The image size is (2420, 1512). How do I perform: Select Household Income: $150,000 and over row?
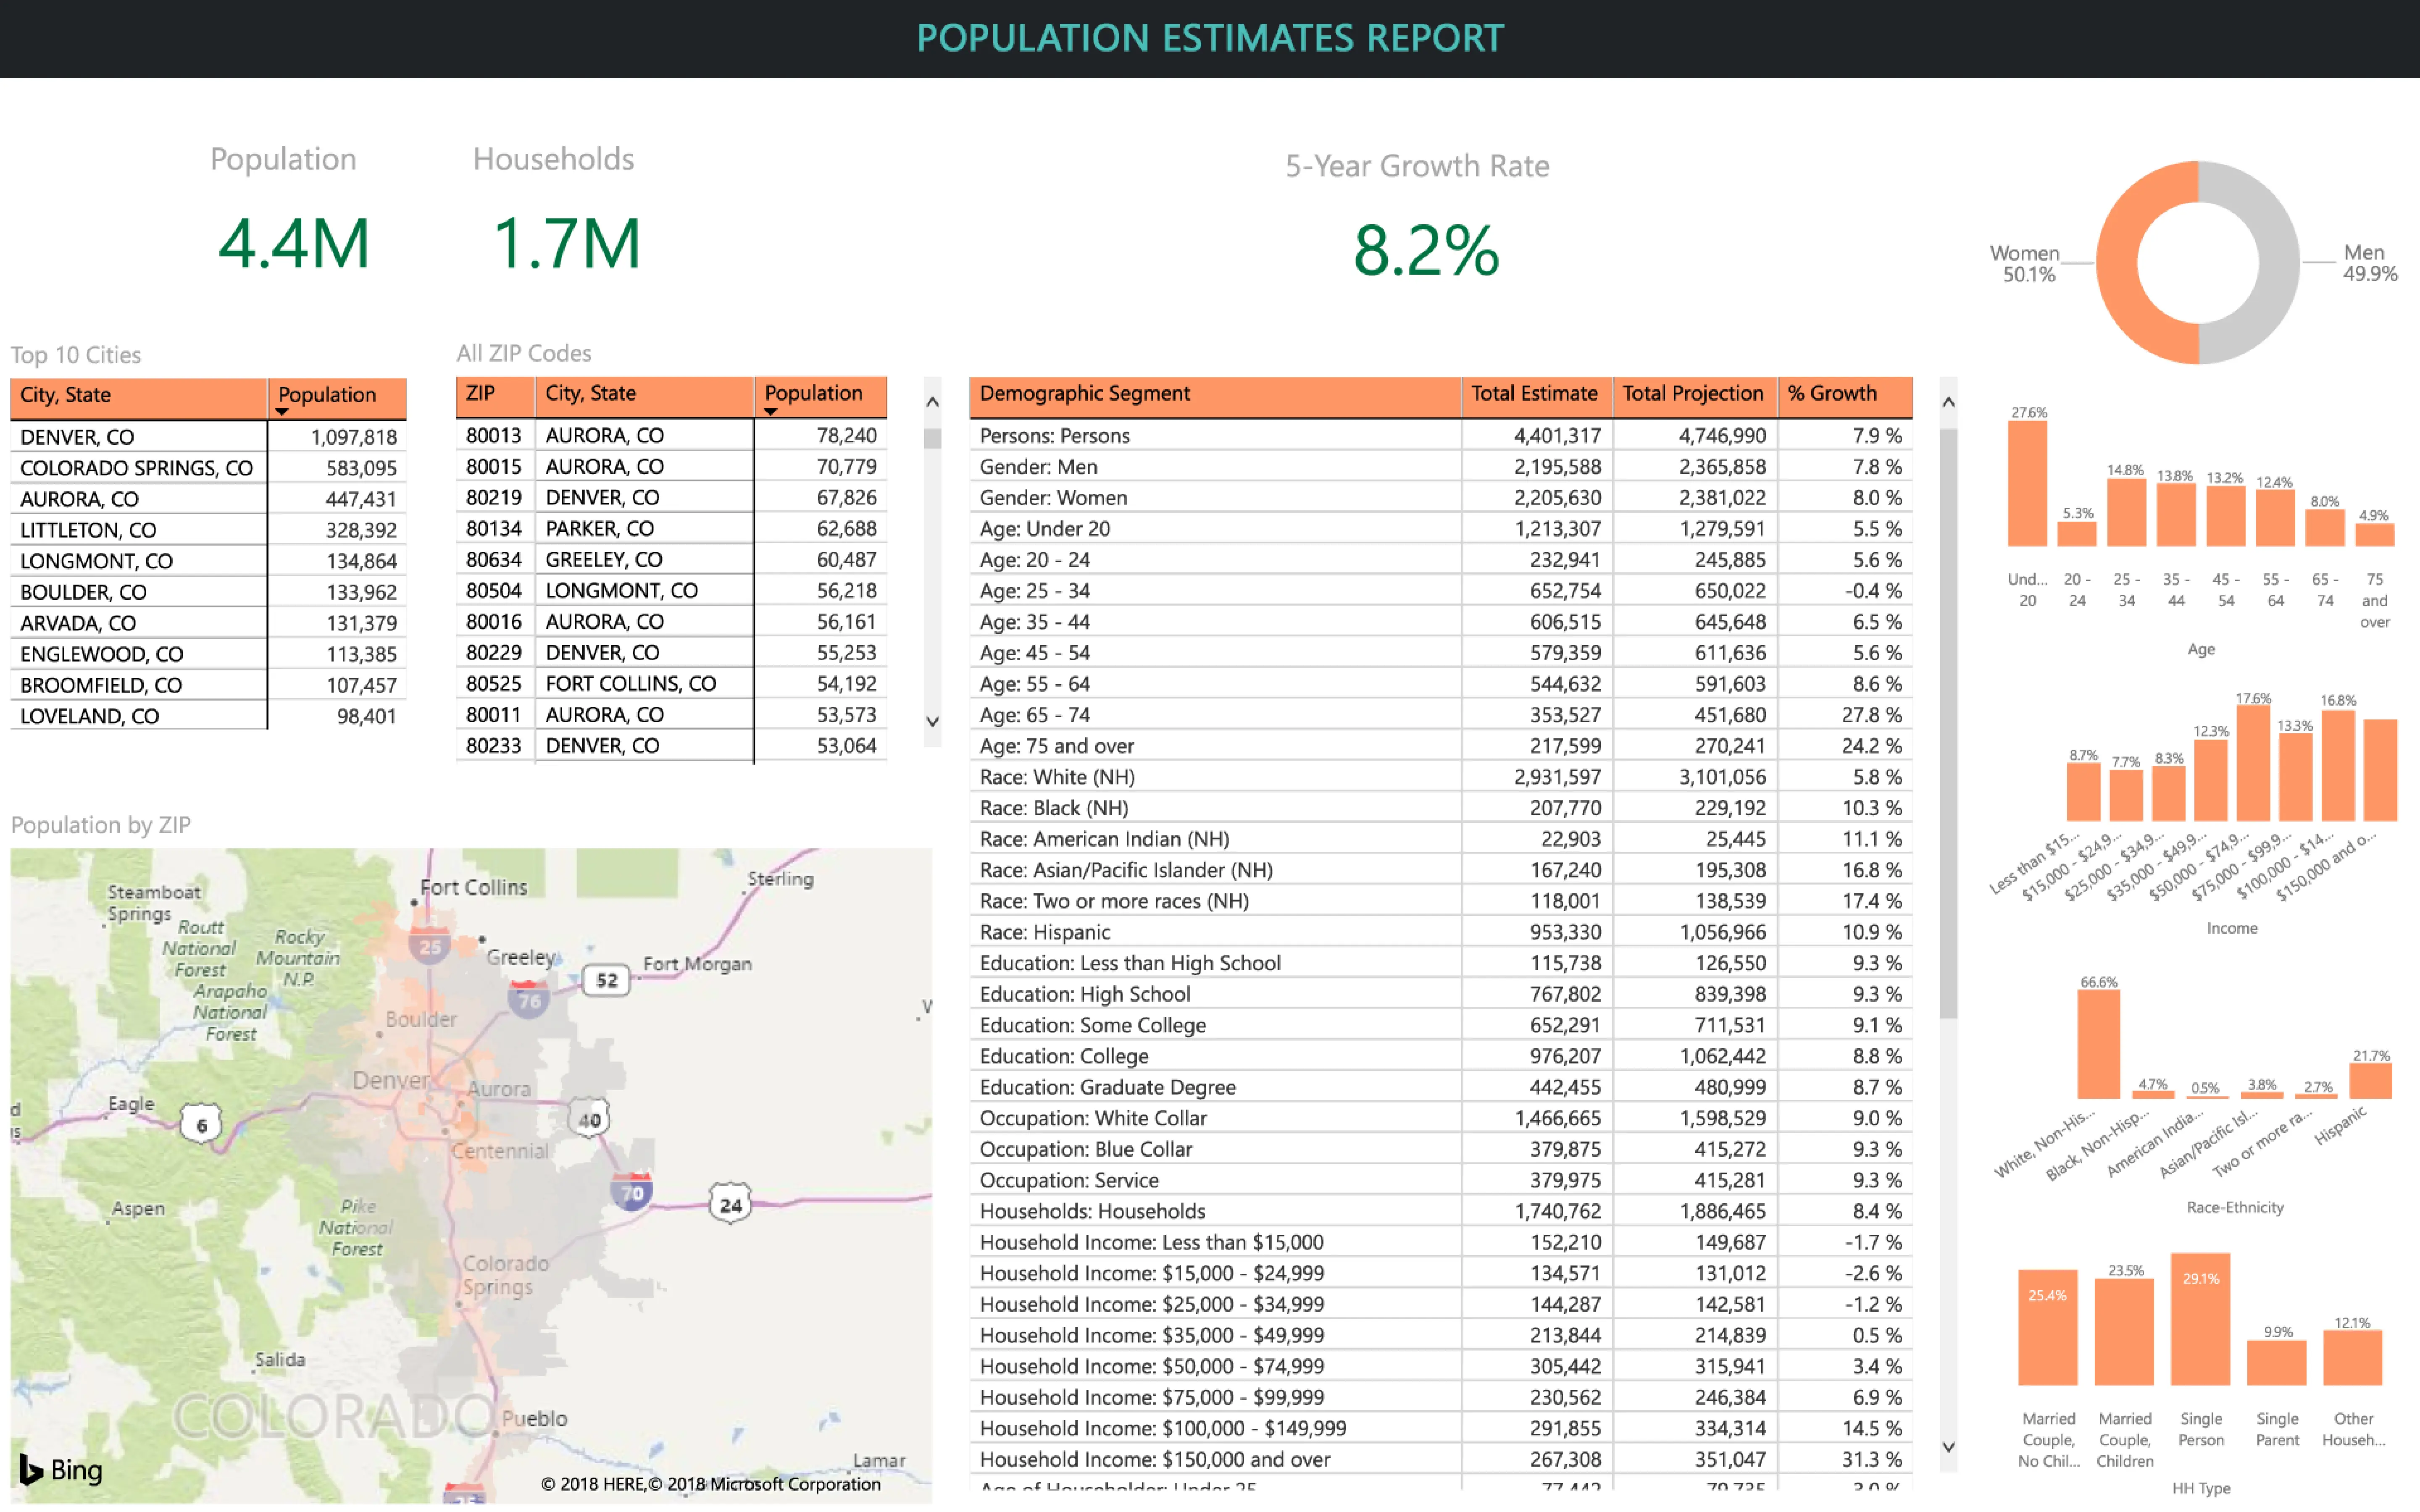tap(1441, 1459)
